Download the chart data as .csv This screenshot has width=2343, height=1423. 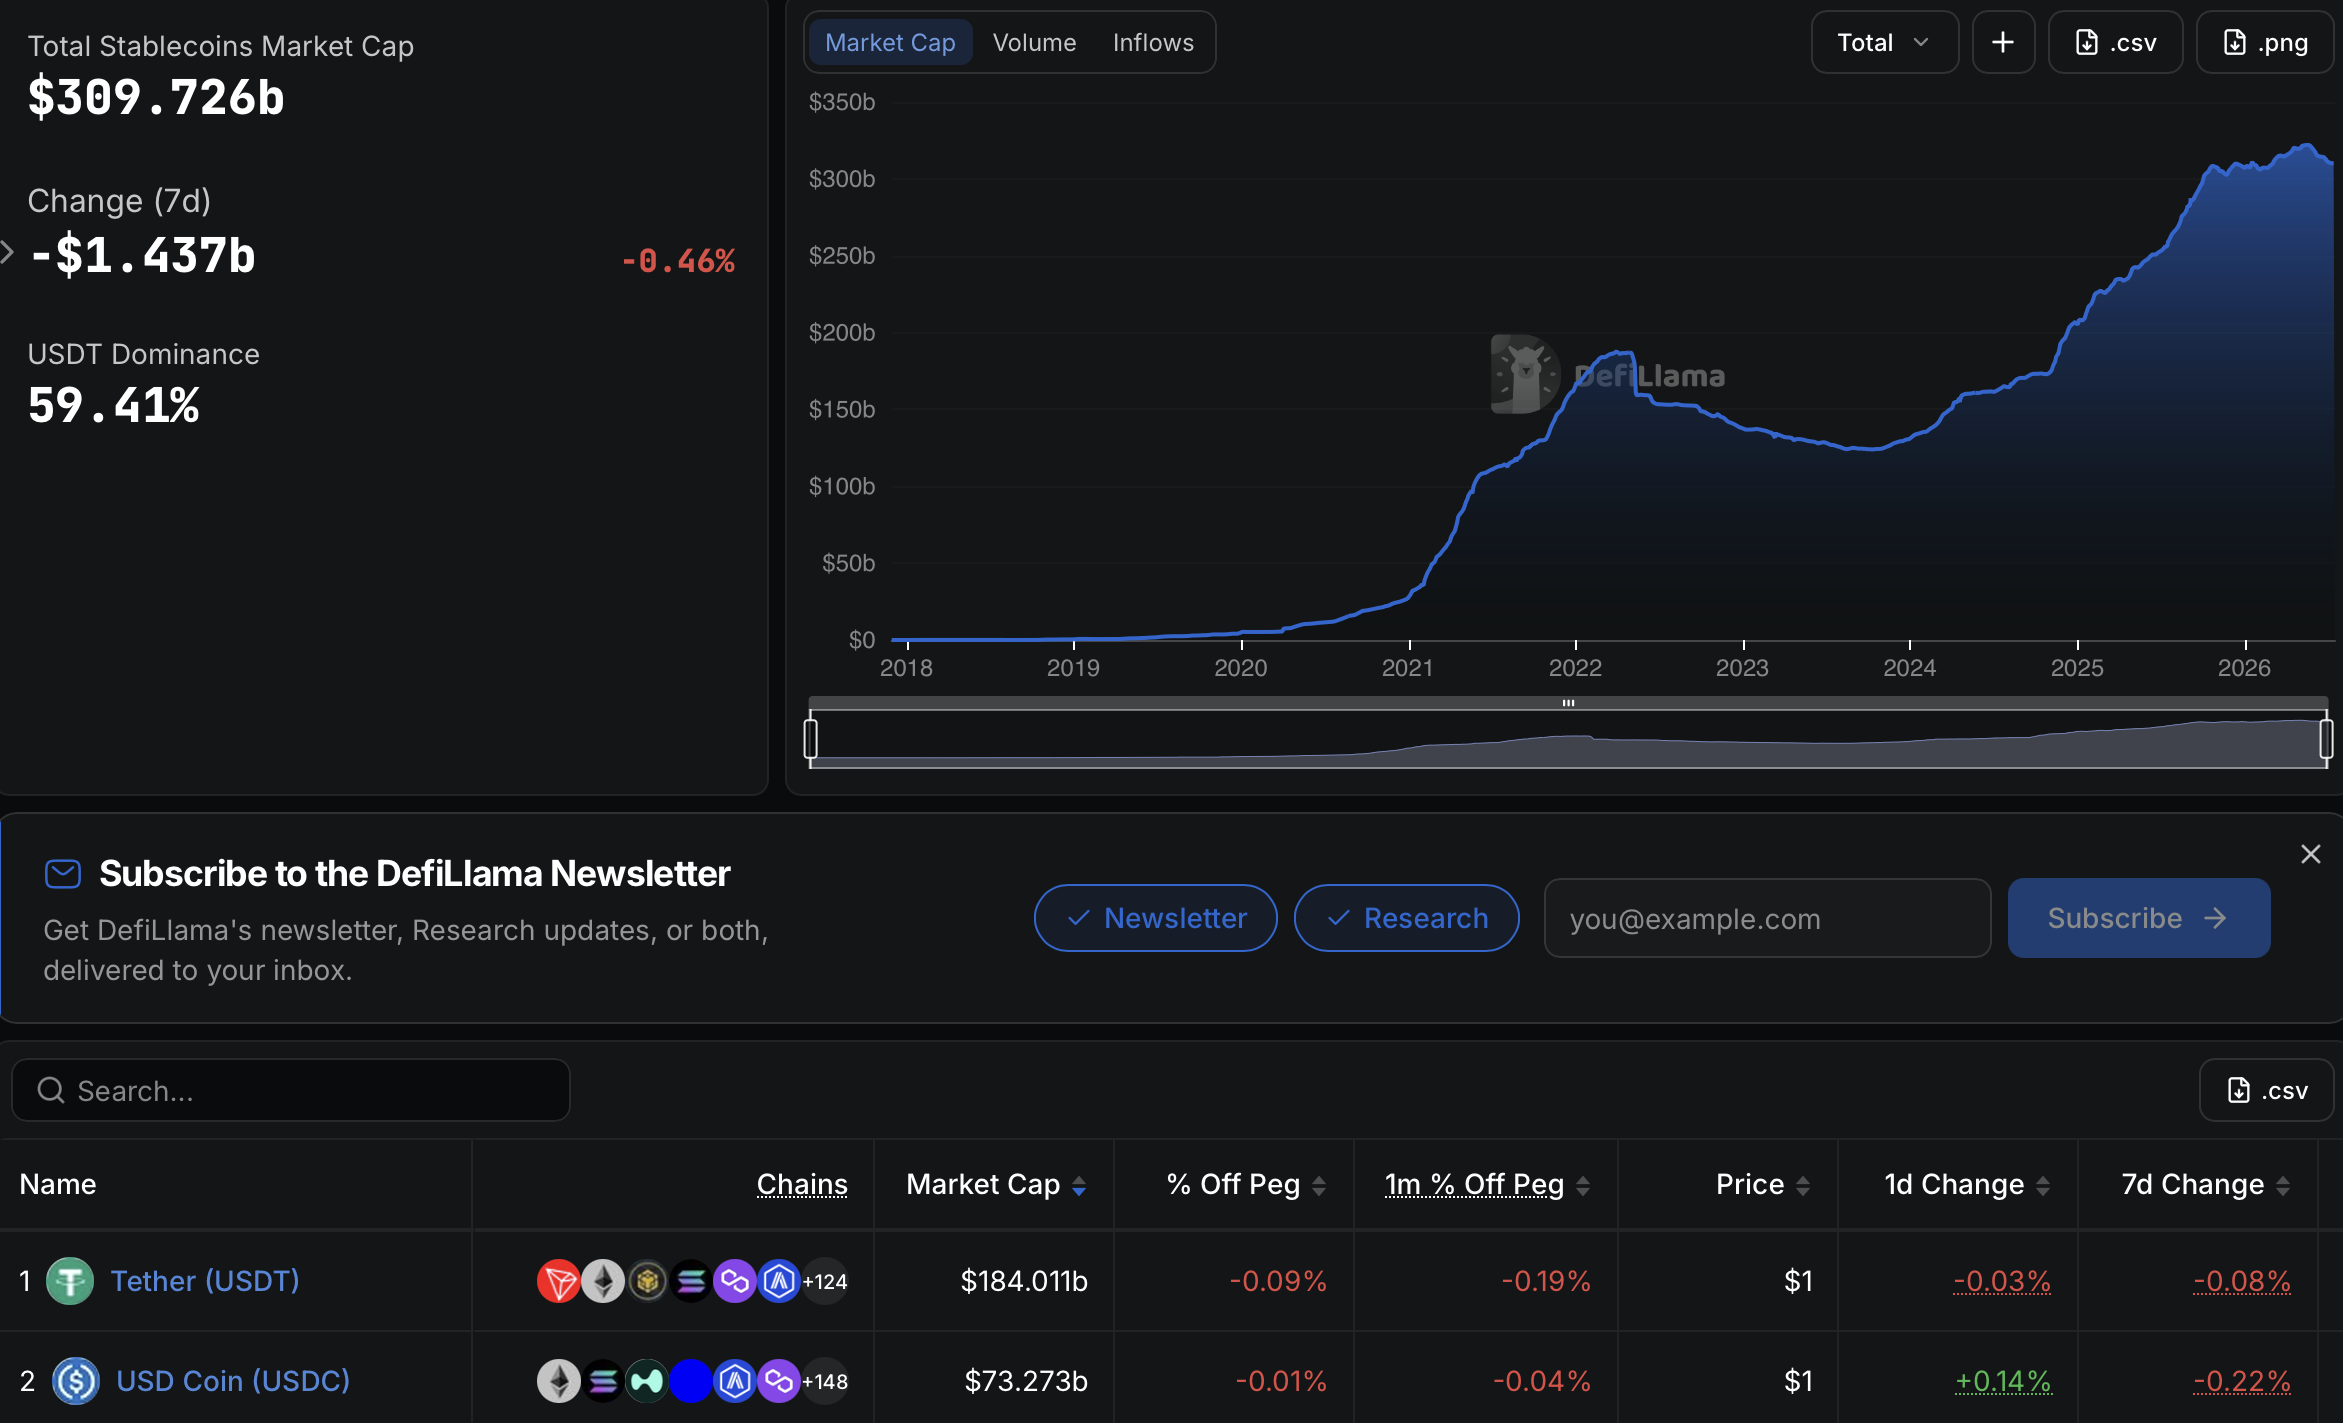tap(2115, 42)
